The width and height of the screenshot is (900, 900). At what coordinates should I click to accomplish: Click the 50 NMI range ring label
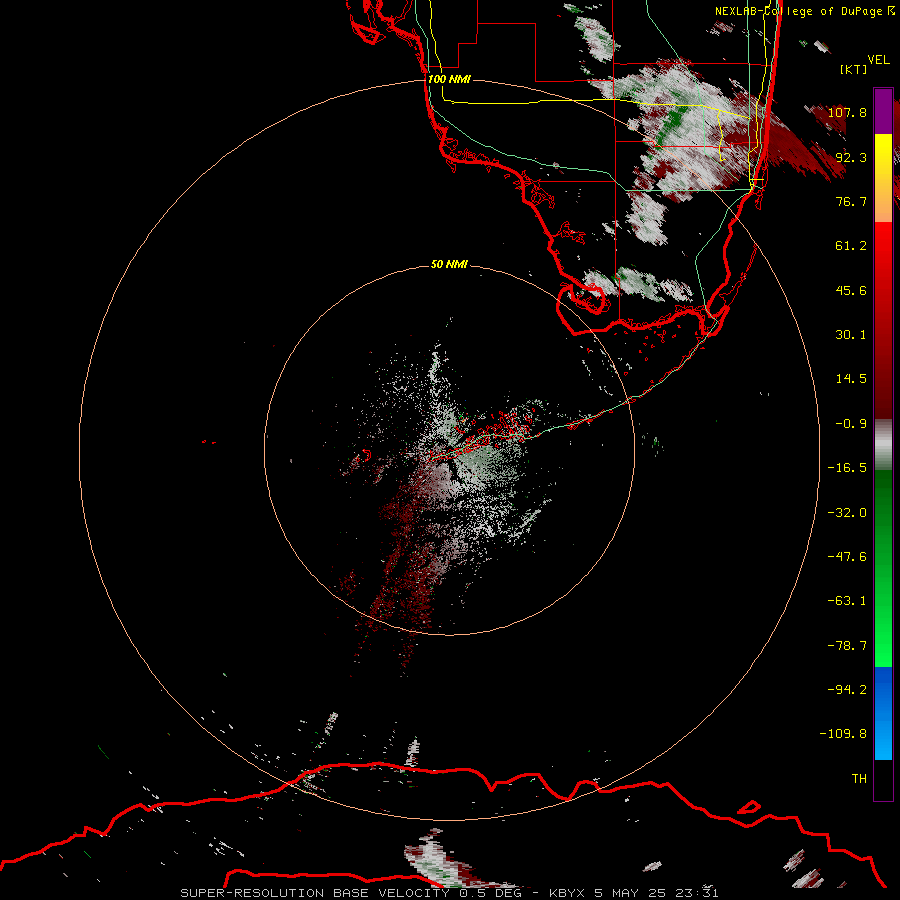coord(449,264)
